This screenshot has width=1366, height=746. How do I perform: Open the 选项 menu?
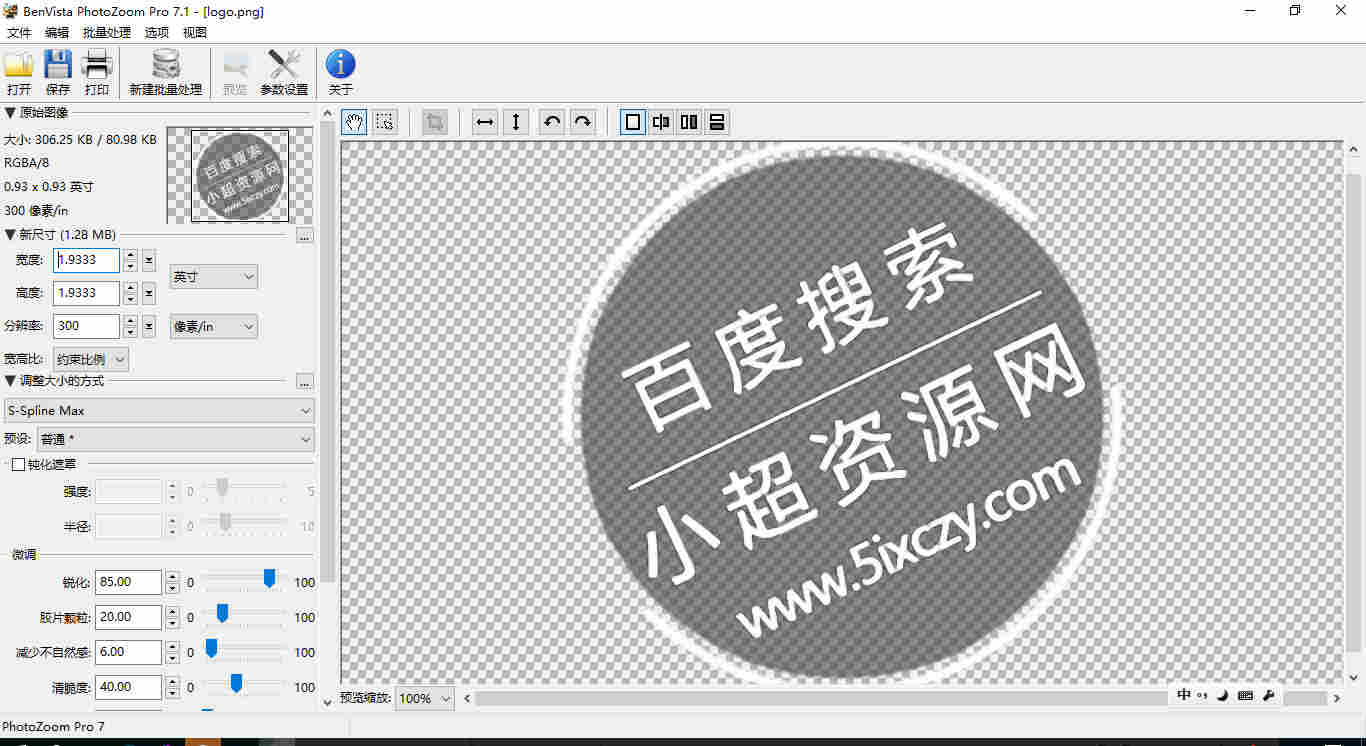[157, 32]
